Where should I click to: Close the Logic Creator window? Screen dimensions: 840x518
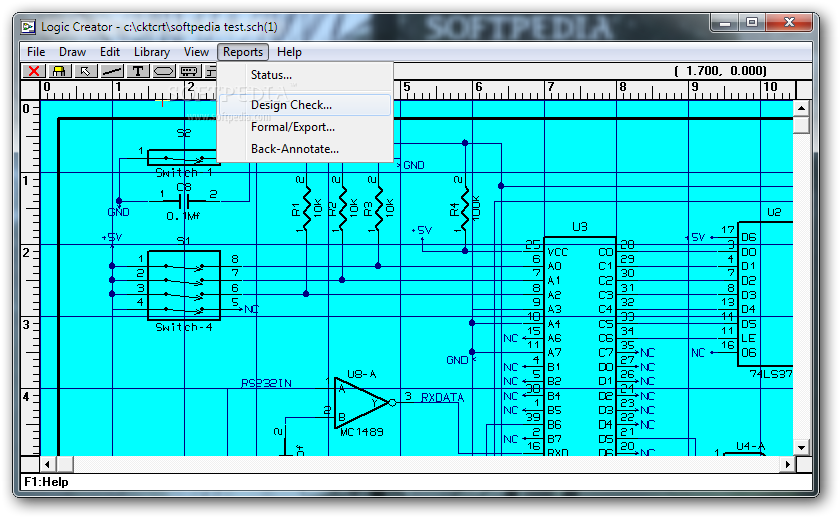tap(789, 23)
